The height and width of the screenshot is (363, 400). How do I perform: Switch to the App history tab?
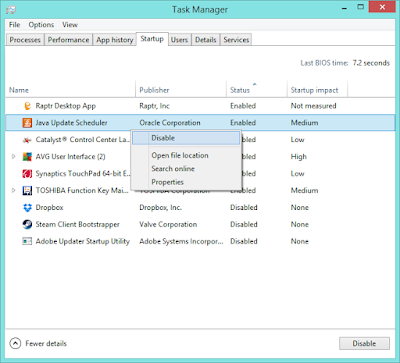coord(115,40)
